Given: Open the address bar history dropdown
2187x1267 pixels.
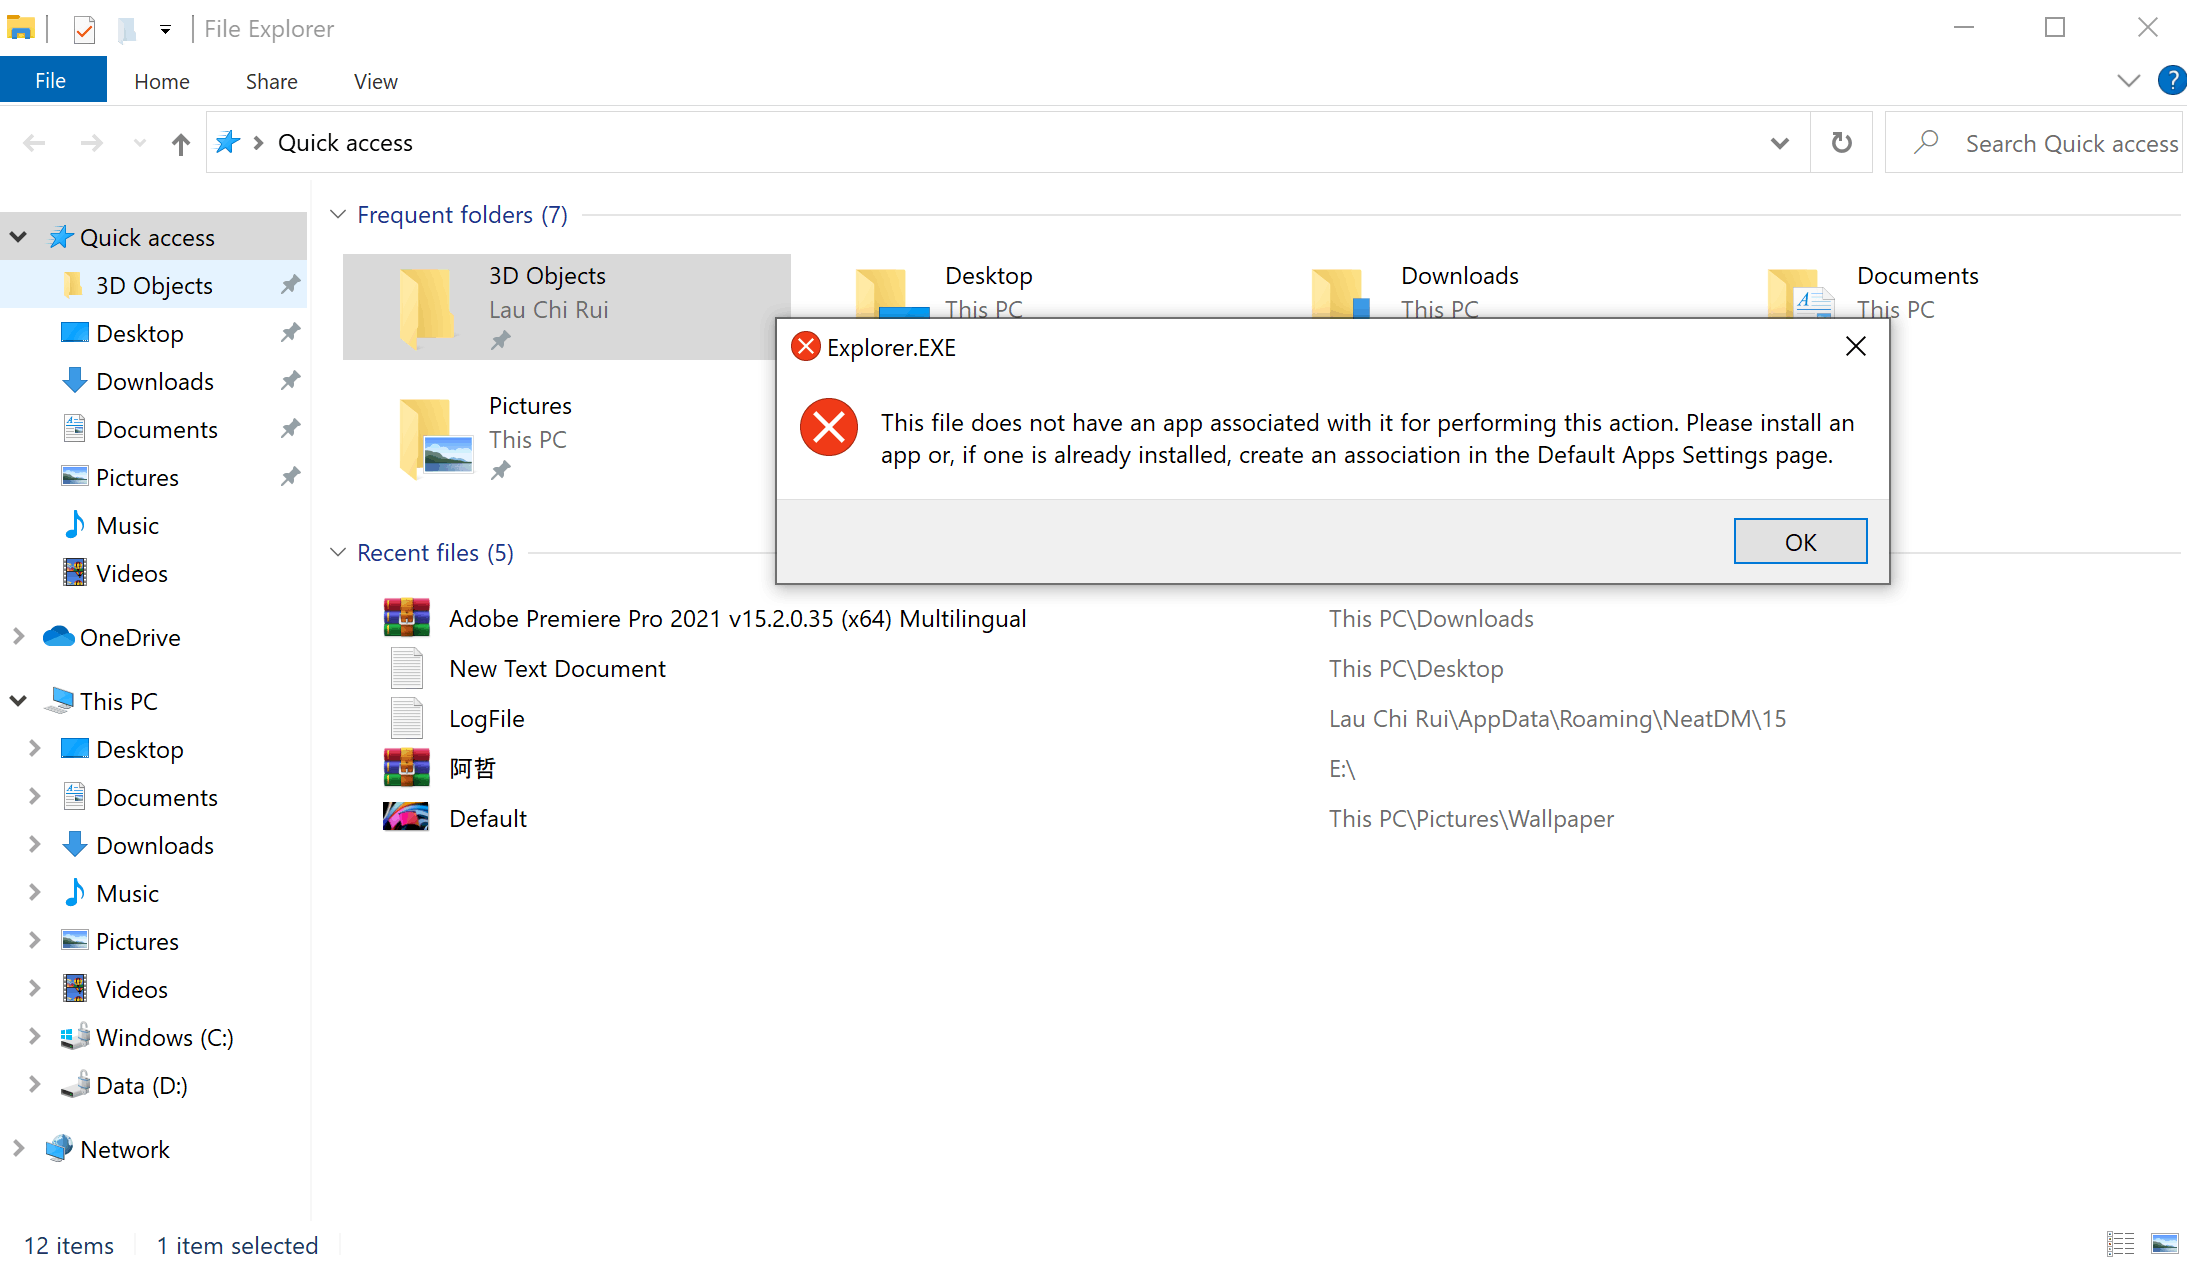Looking at the screenshot, I should tap(1779, 143).
